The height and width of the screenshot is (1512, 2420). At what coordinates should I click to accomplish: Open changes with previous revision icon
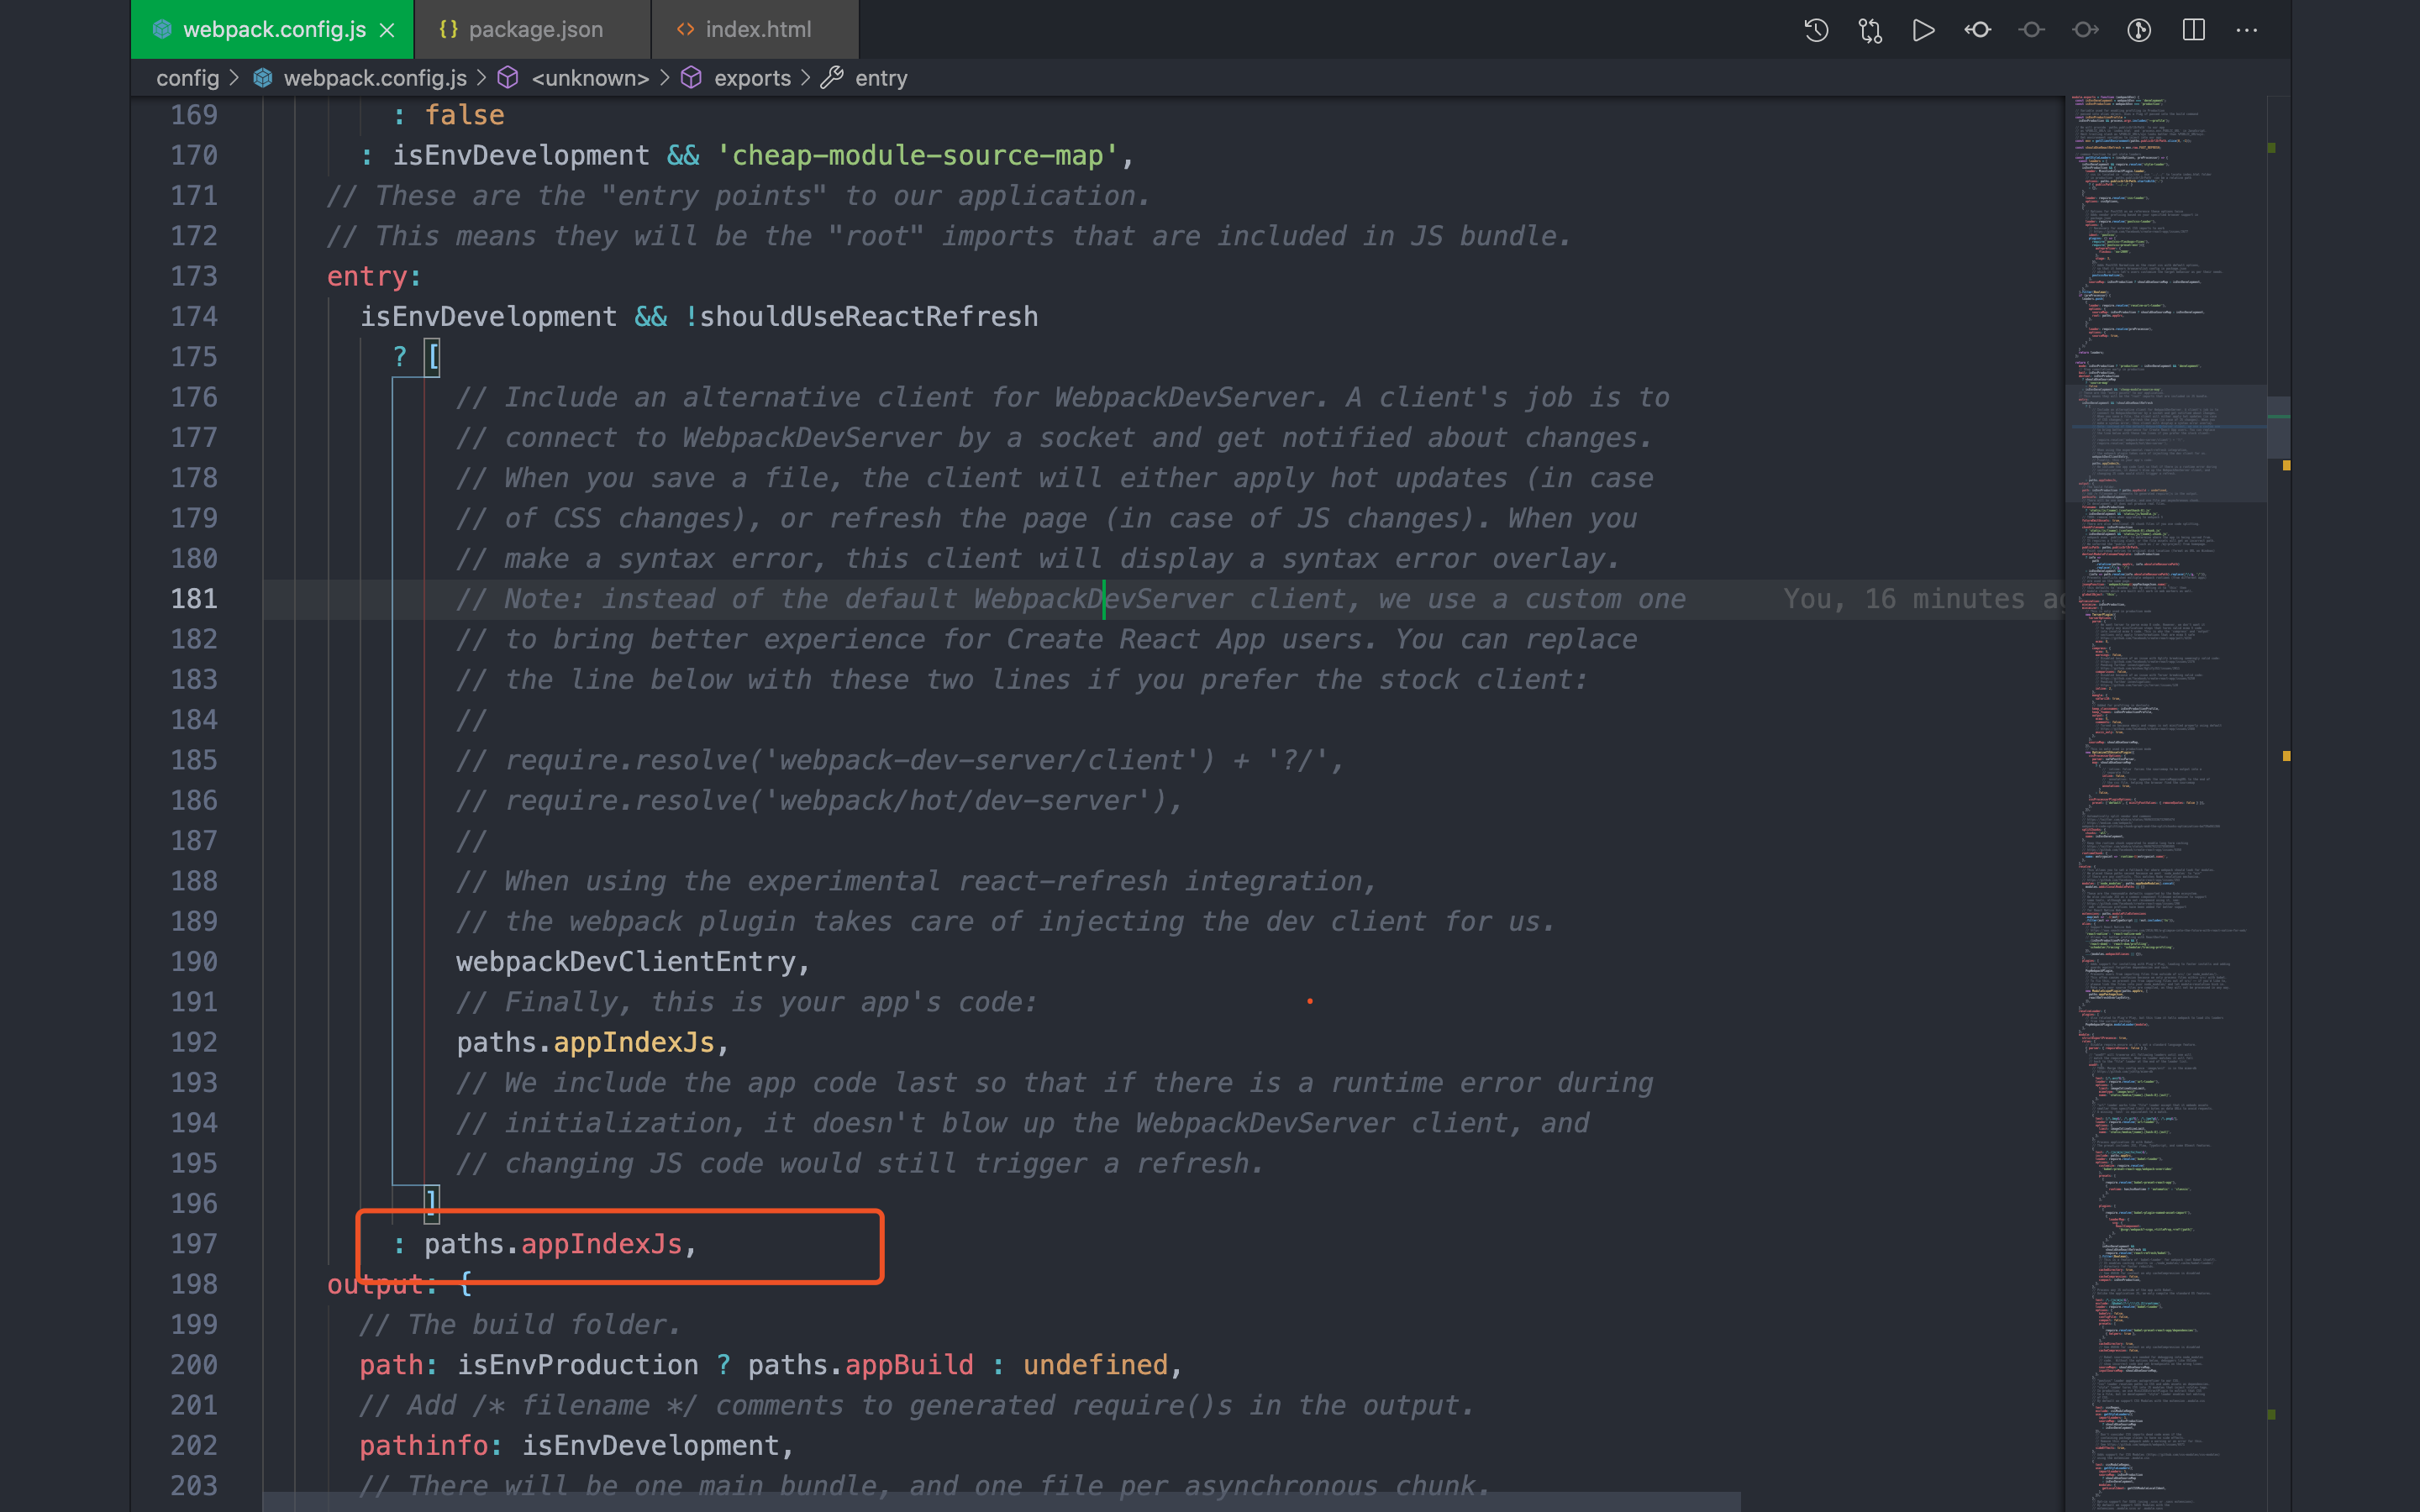(1977, 30)
